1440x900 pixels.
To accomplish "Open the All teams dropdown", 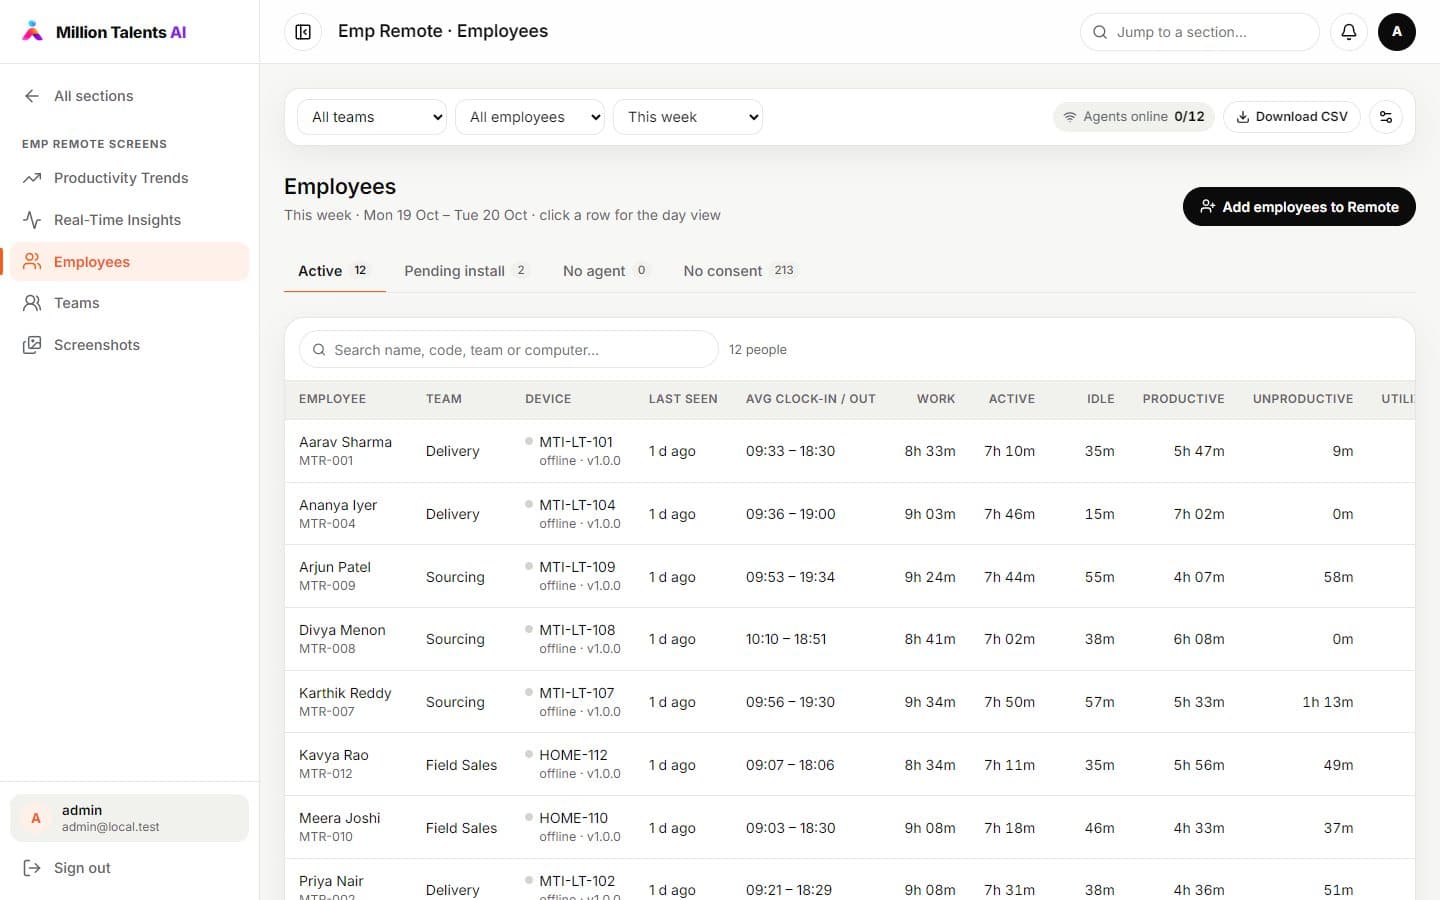I will [372, 117].
